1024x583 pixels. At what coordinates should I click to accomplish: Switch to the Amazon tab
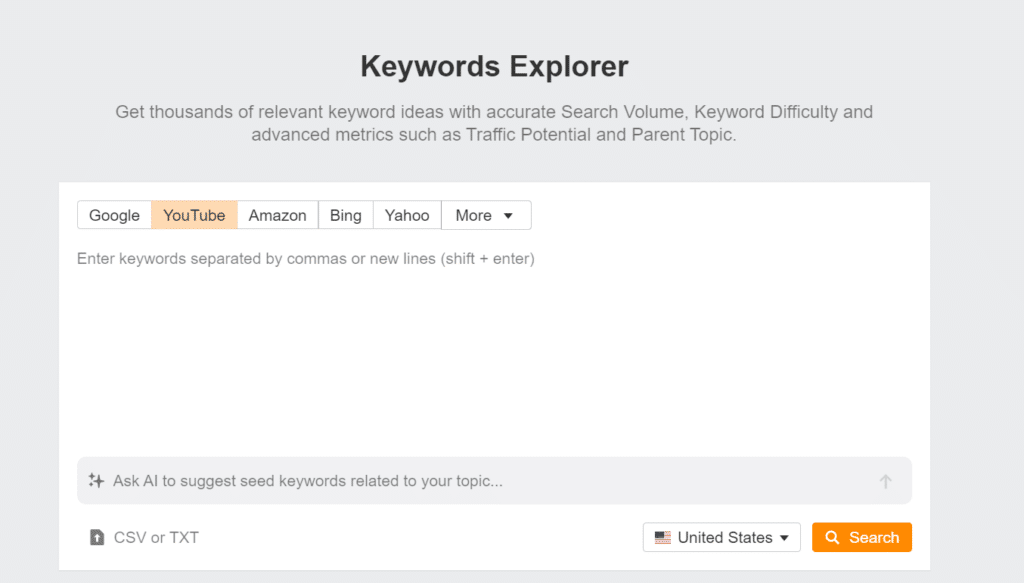(x=278, y=215)
